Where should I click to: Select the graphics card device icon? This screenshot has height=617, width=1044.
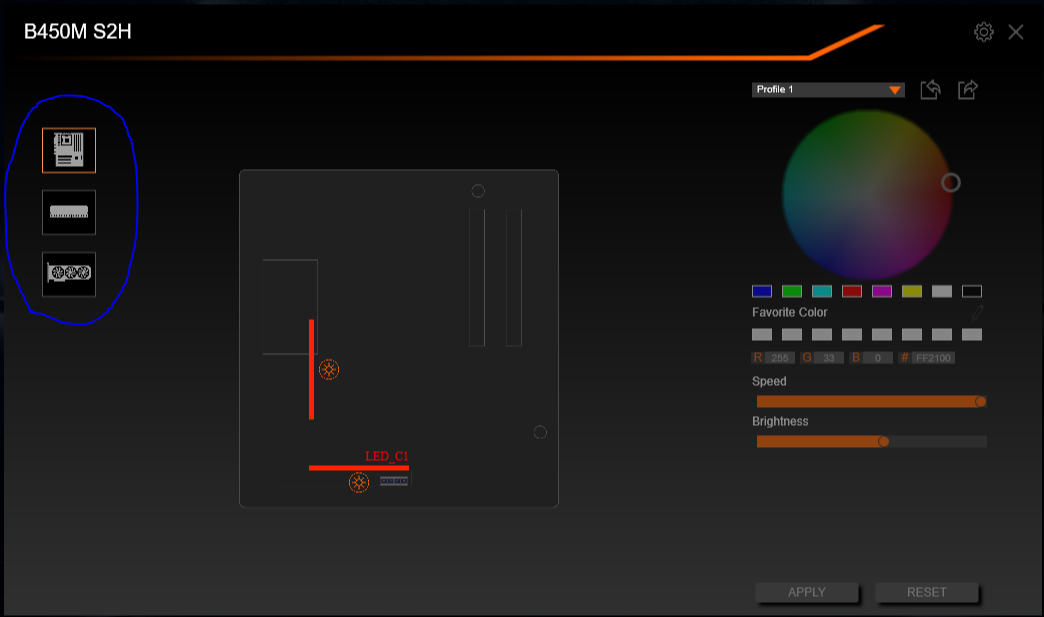tap(69, 274)
